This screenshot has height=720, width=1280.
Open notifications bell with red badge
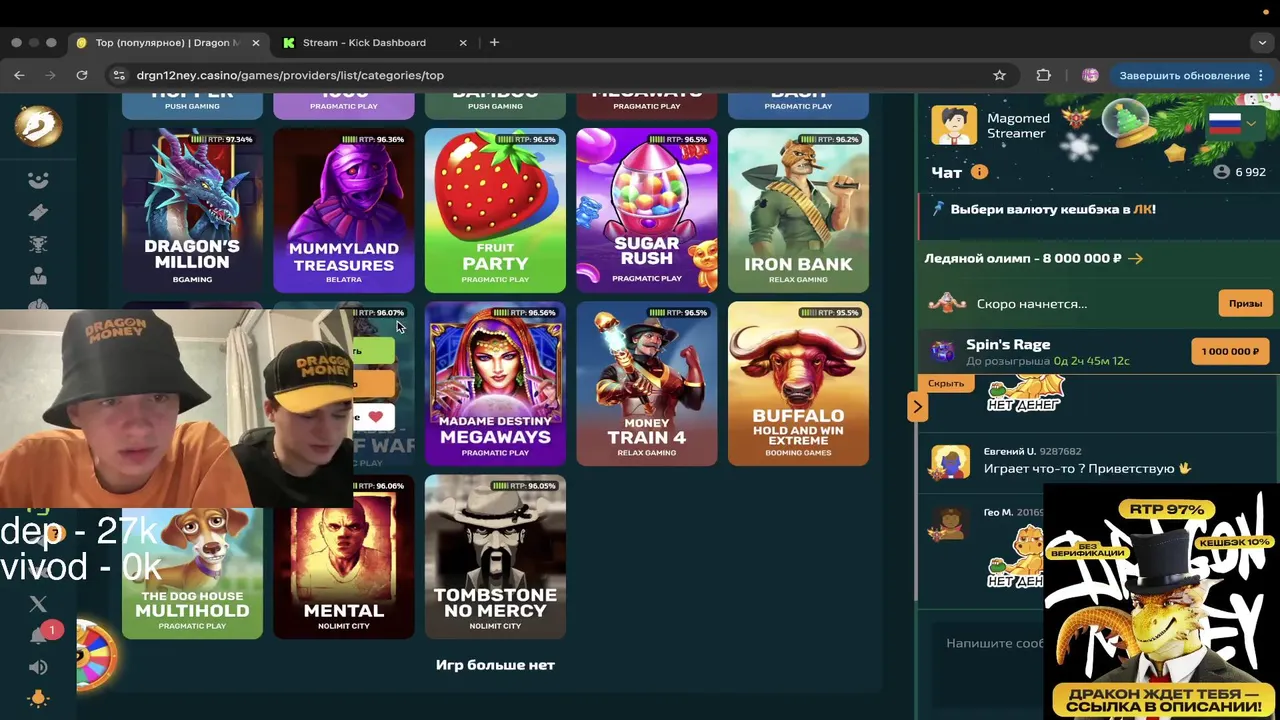[x=40, y=635]
